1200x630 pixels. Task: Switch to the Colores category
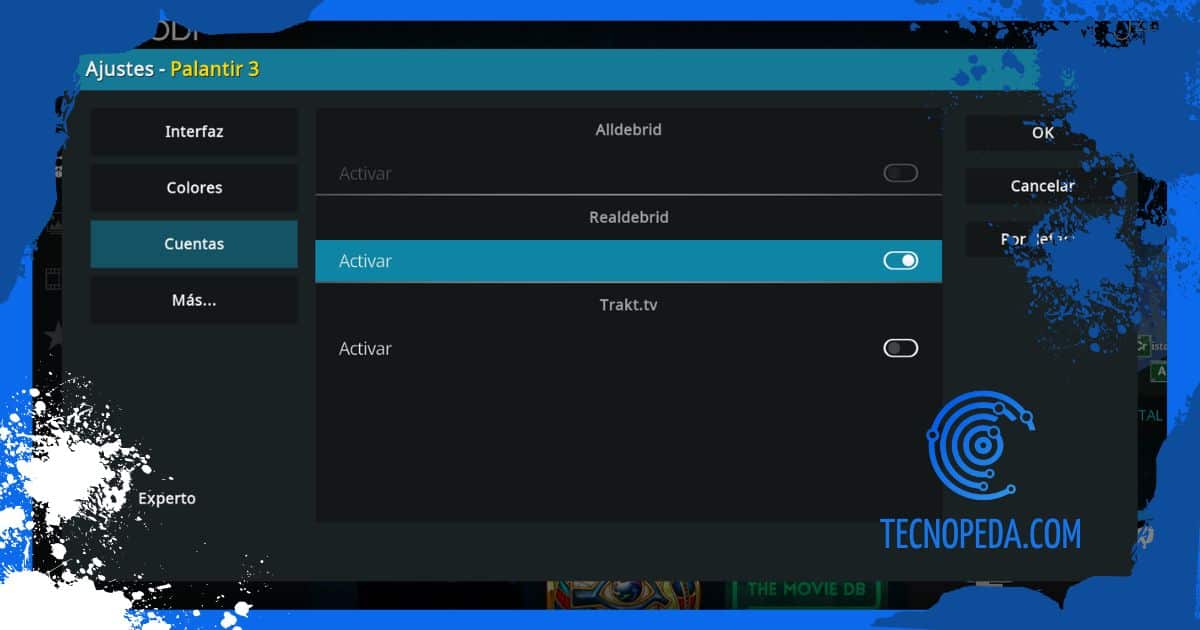pos(194,187)
